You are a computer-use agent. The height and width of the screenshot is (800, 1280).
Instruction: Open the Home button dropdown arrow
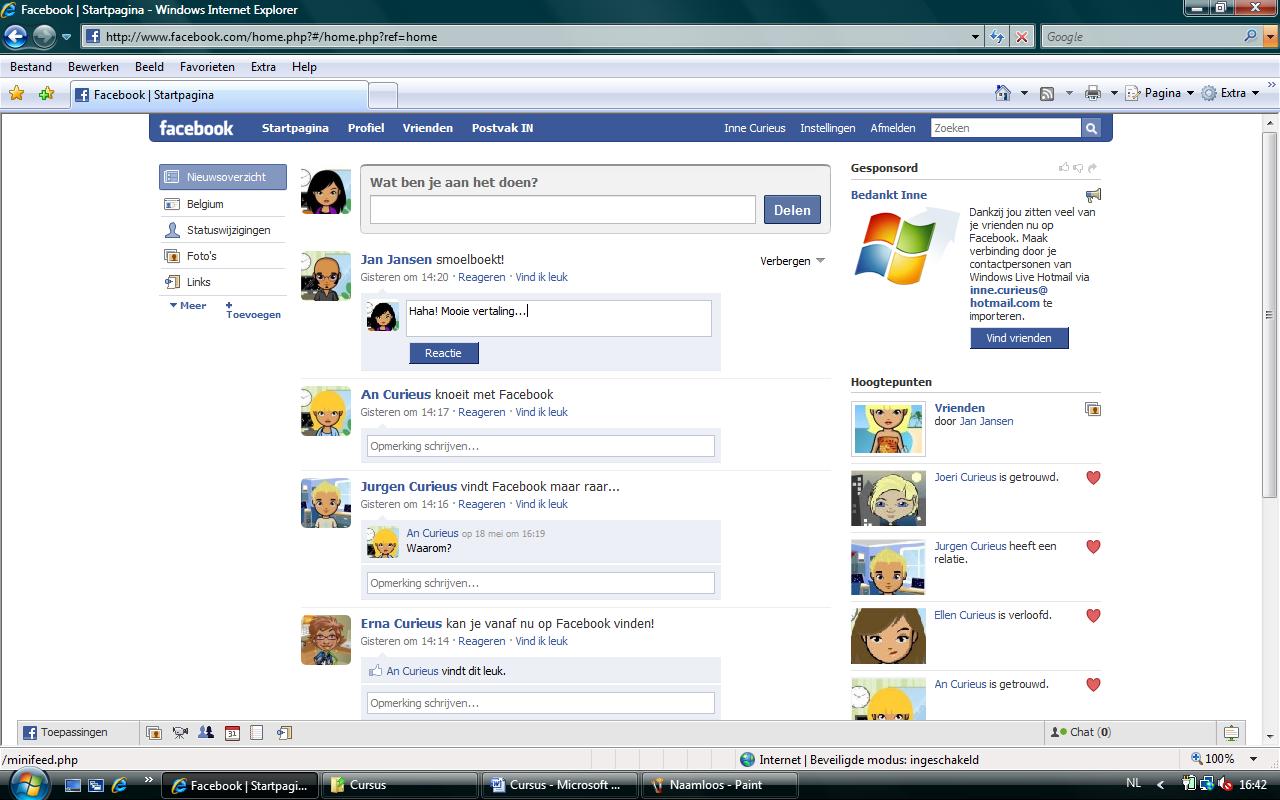coord(1024,93)
